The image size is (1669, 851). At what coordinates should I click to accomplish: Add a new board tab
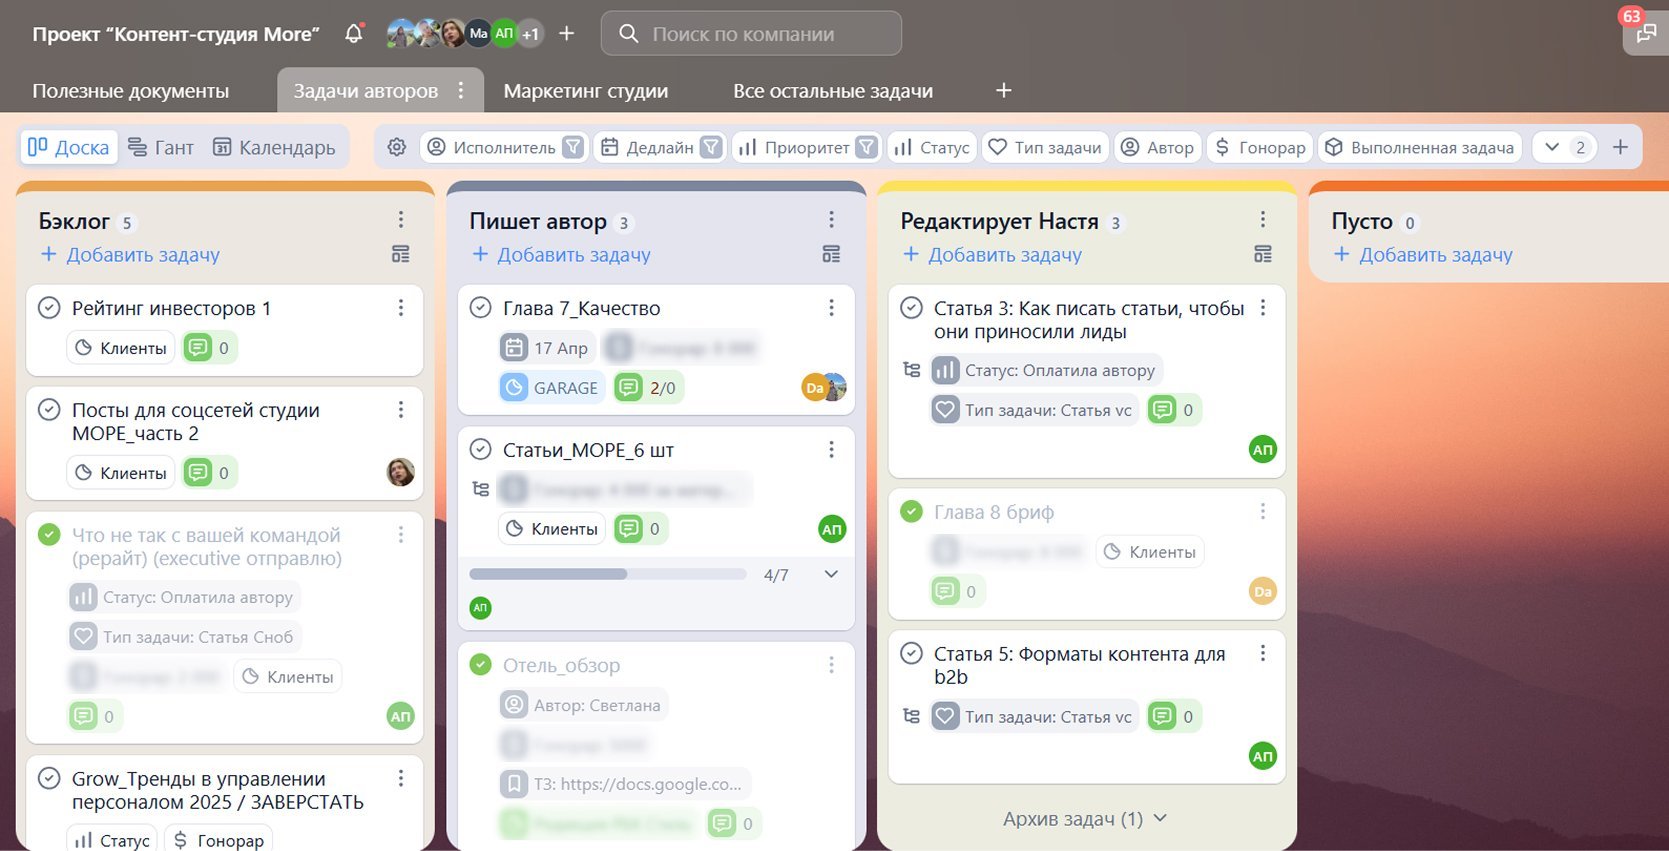[x=1004, y=91]
